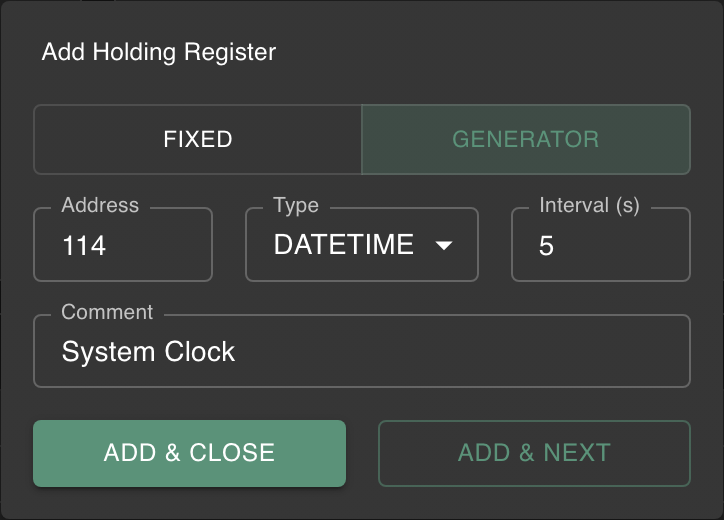
Task: Click the Interval (s) label text
Action: tap(589, 206)
